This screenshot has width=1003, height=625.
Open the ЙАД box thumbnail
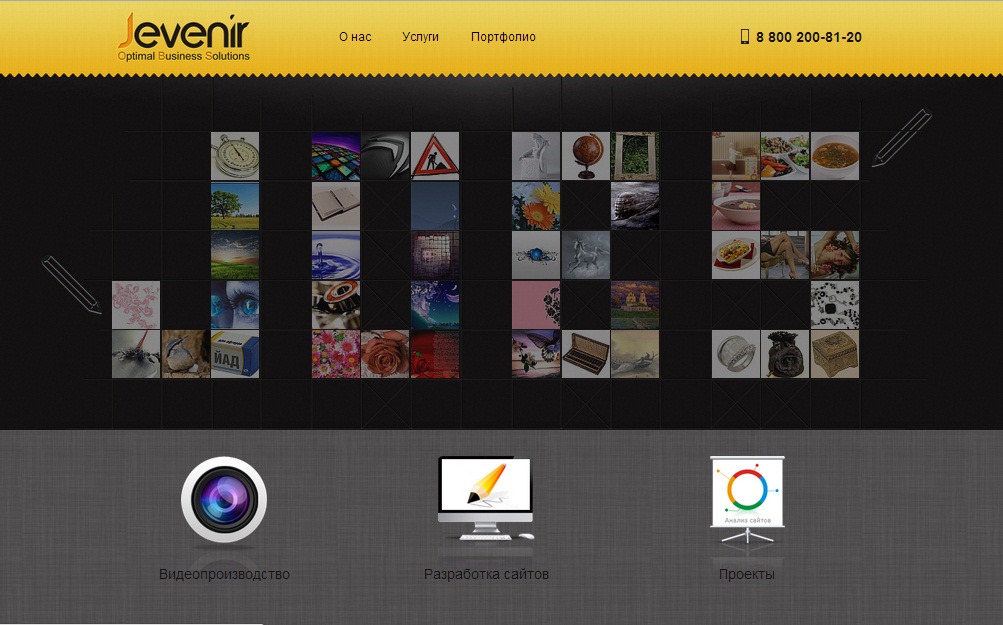click(x=235, y=354)
